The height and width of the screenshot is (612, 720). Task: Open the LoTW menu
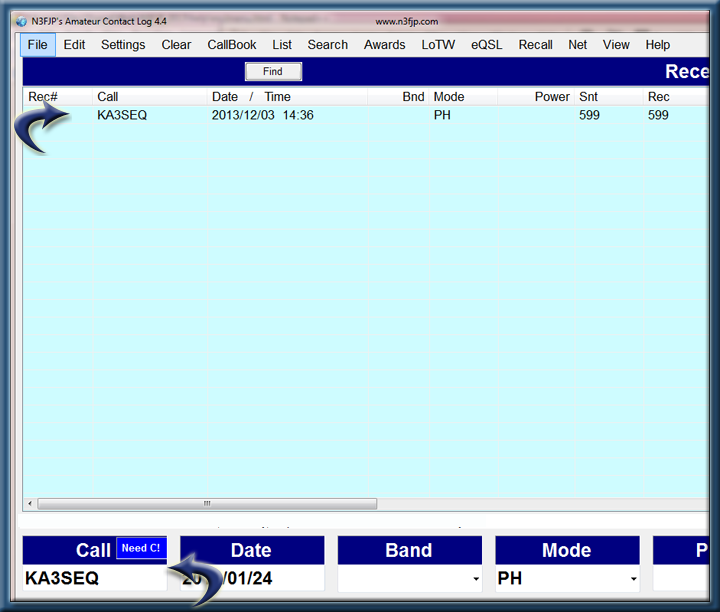coord(438,45)
